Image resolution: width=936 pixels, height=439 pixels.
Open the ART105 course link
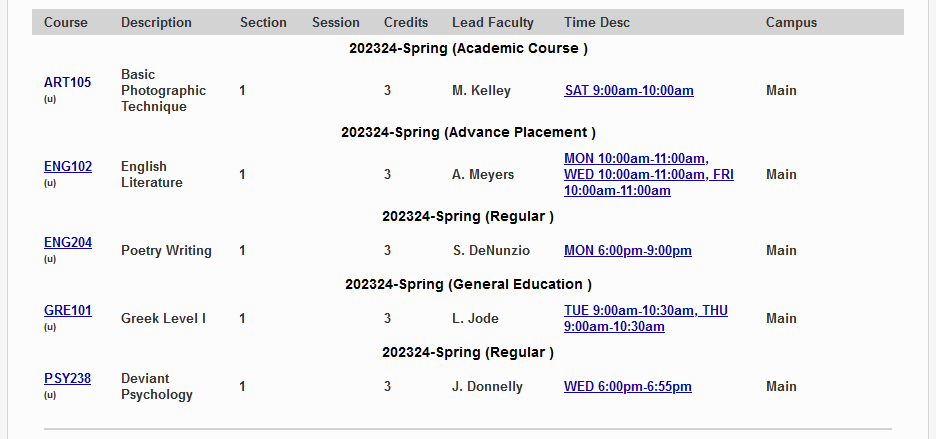point(67,82)
